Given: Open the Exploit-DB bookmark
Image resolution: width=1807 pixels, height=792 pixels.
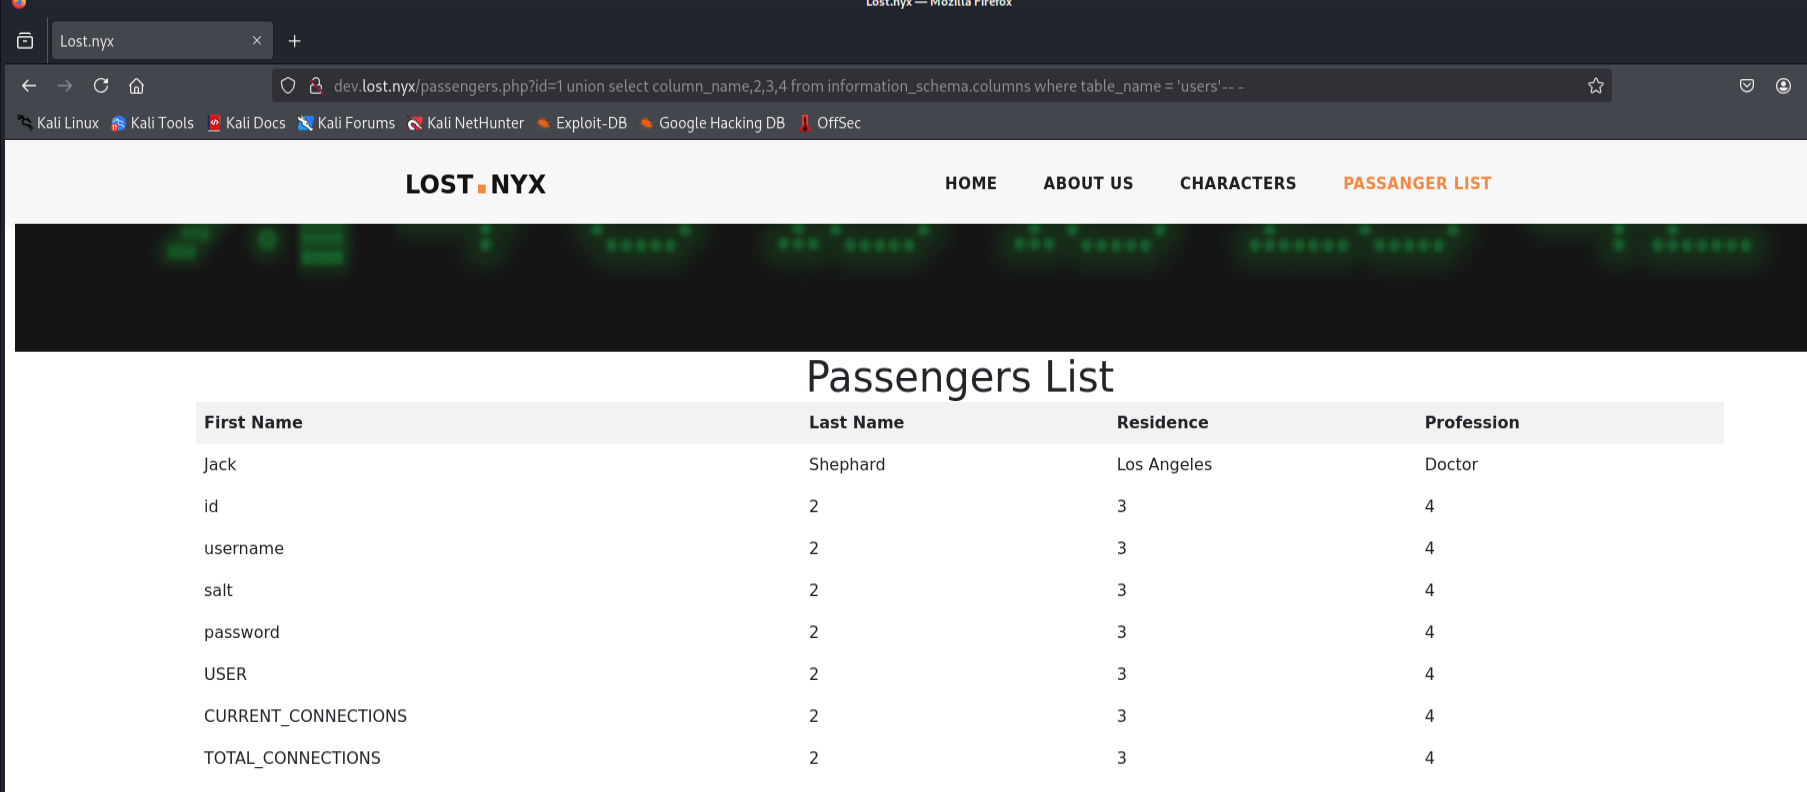Looking at the screenshot, I should click(582, 123).
